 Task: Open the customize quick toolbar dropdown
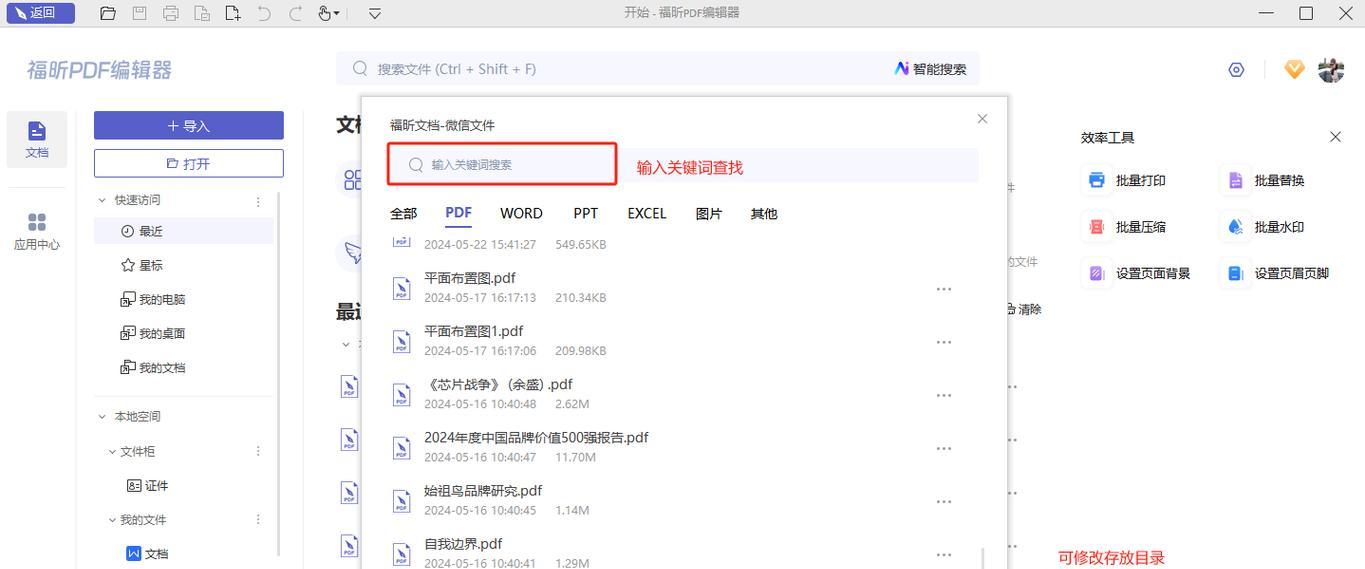375,13
